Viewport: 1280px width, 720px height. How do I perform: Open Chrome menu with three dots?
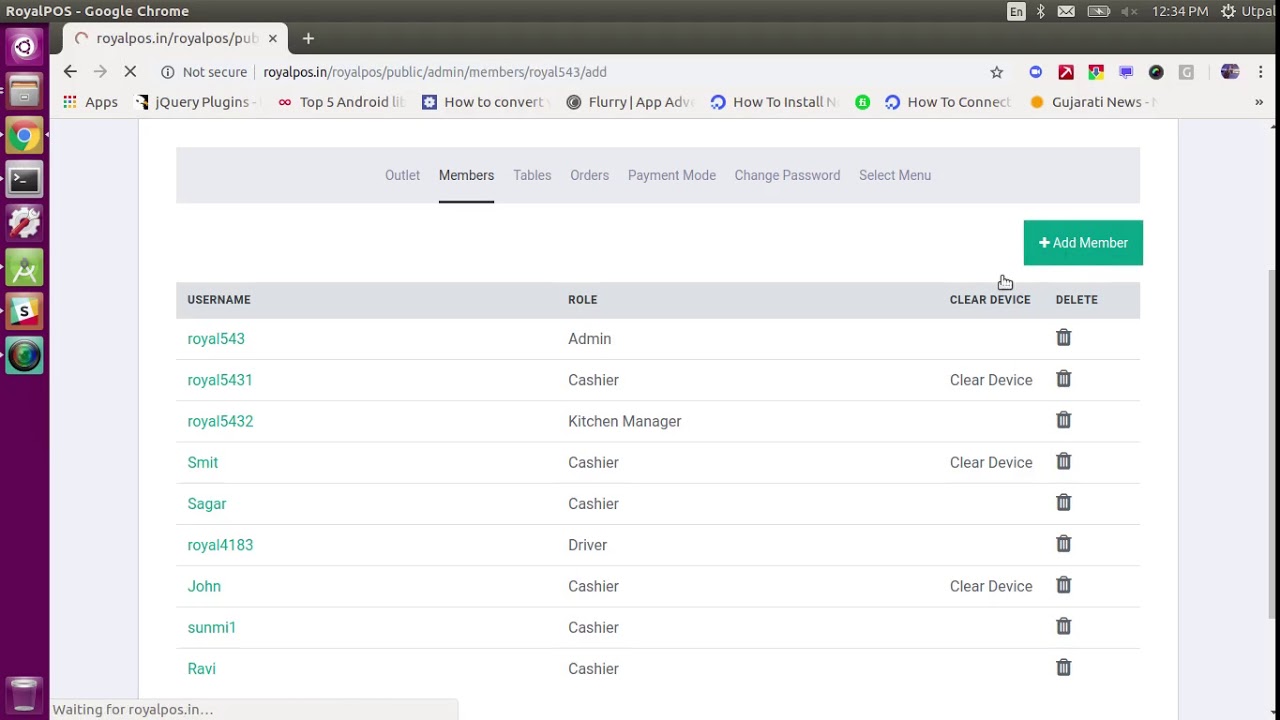pyautogui.click(x=1260, y=72)
